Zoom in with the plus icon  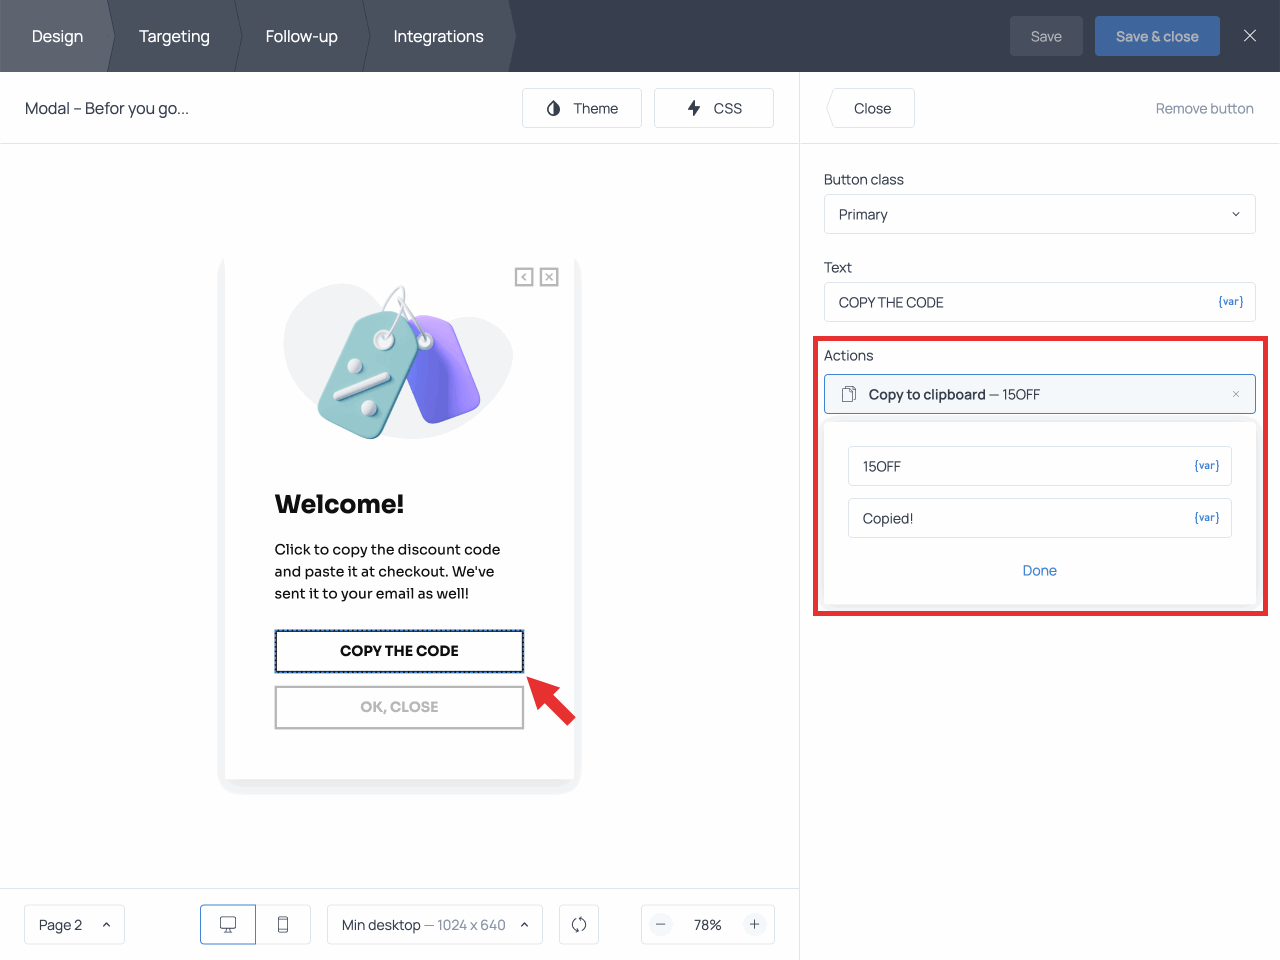754,925
